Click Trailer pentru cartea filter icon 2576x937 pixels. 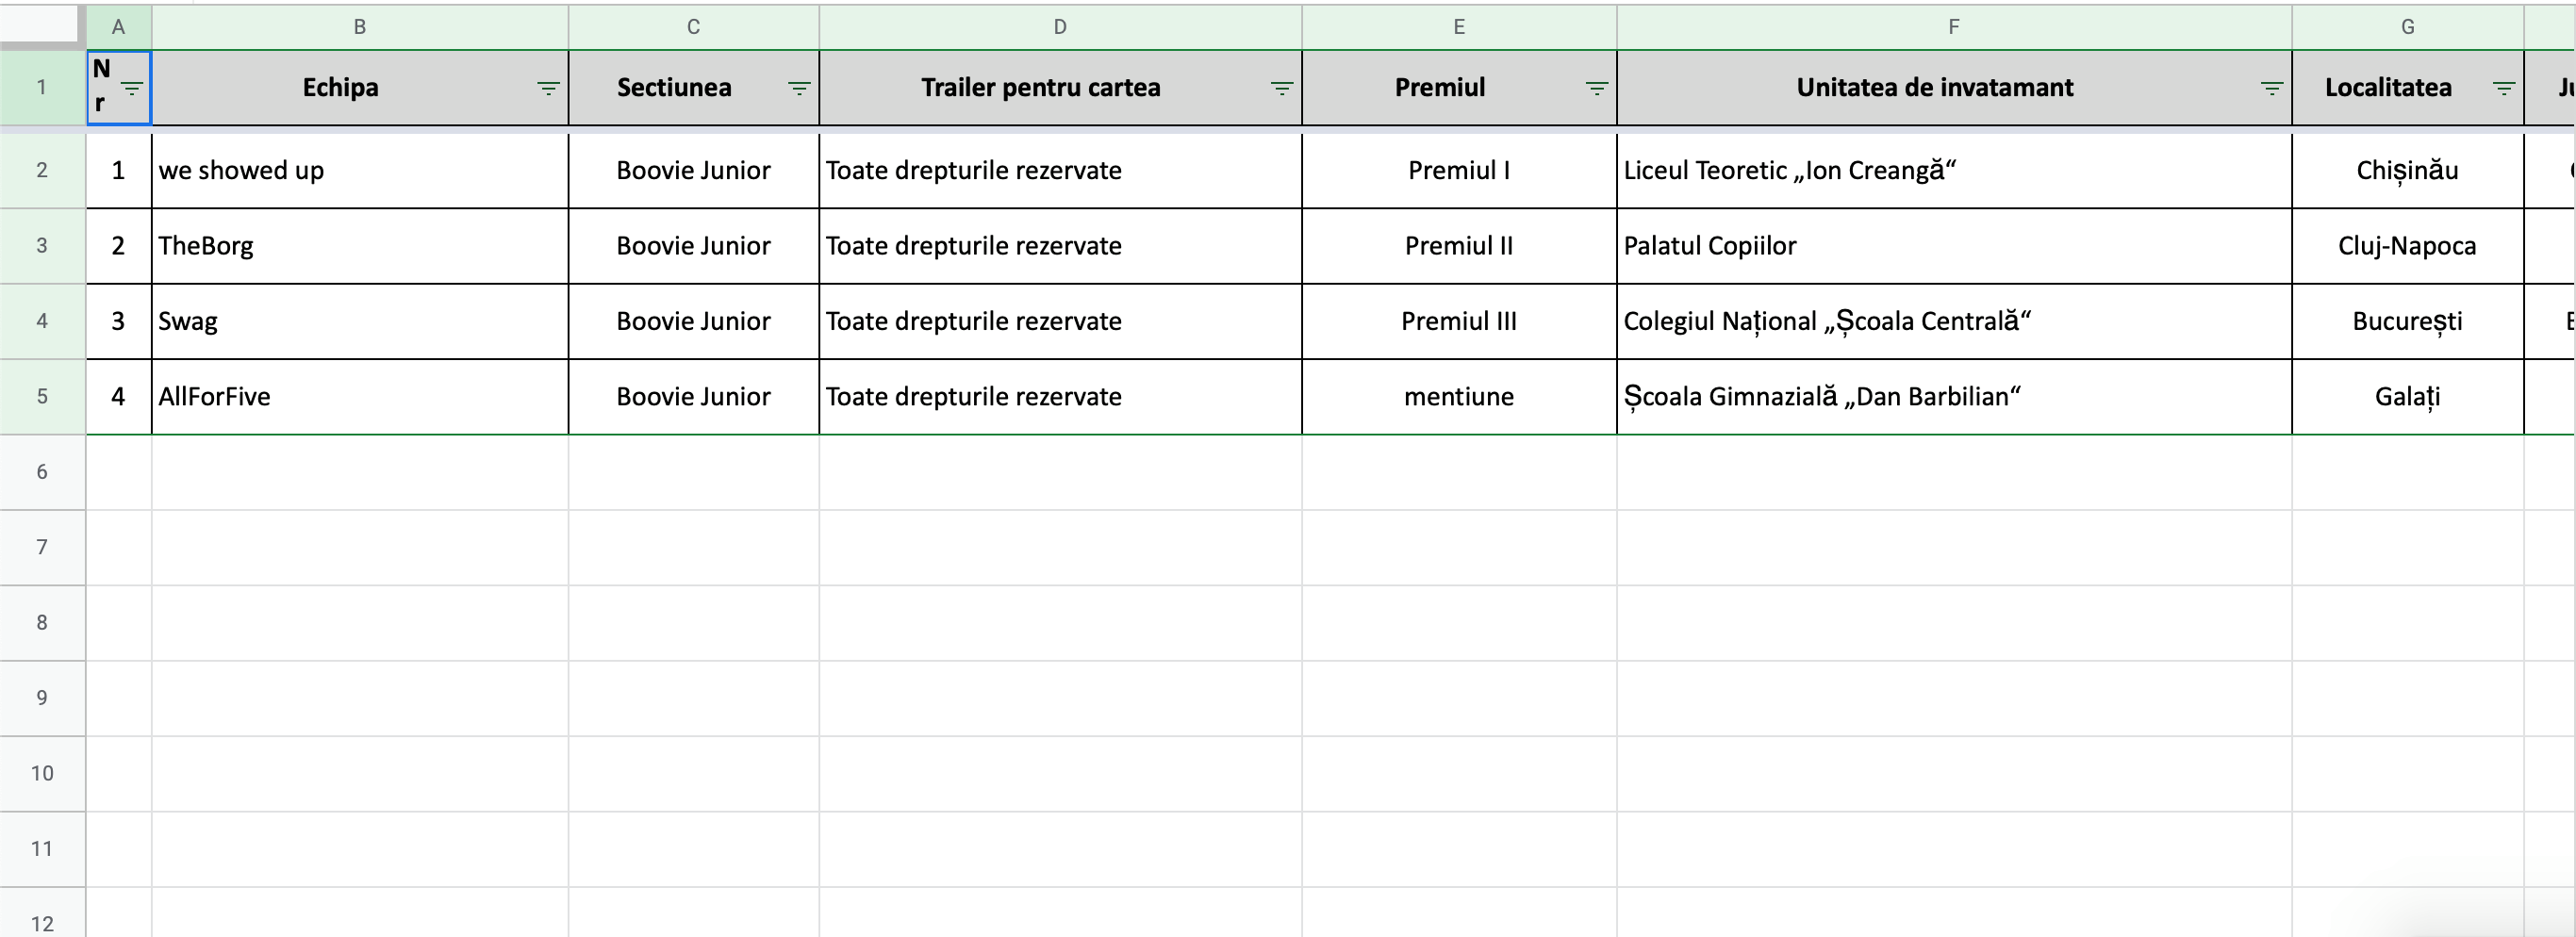(x=1281, y=88)
